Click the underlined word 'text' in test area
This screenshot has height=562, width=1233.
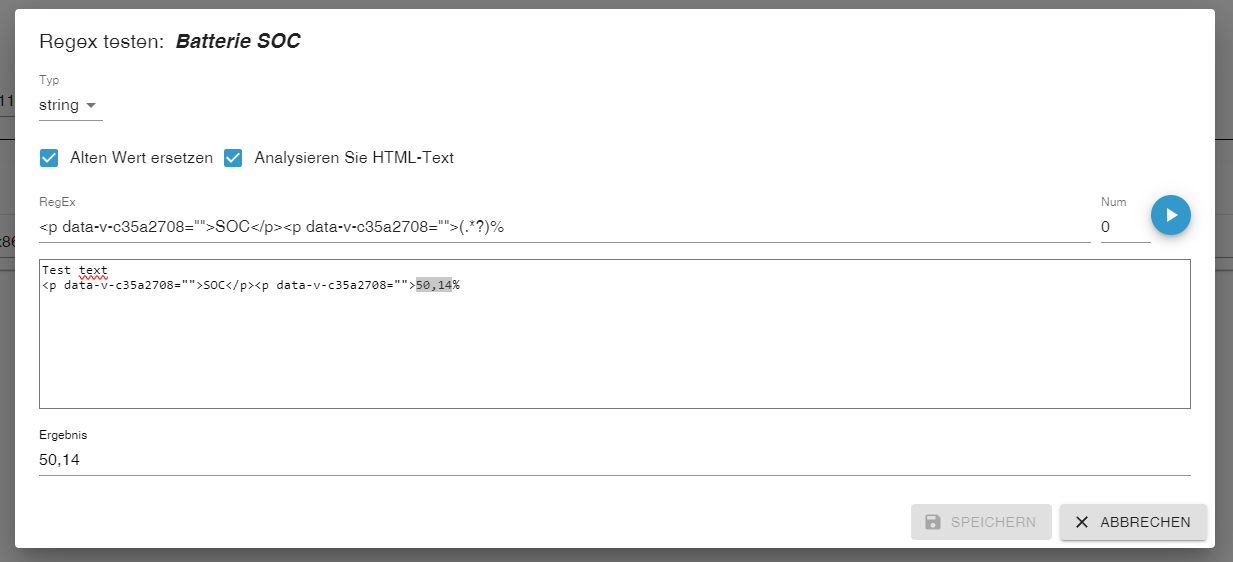point(93,270)
